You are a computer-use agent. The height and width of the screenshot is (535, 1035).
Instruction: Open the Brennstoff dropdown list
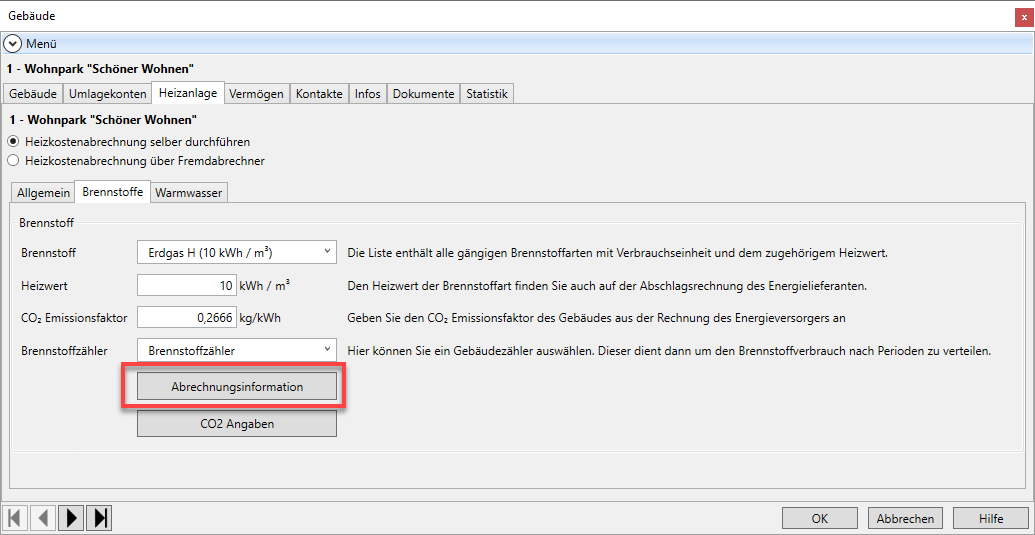click(x=327, y=252)
